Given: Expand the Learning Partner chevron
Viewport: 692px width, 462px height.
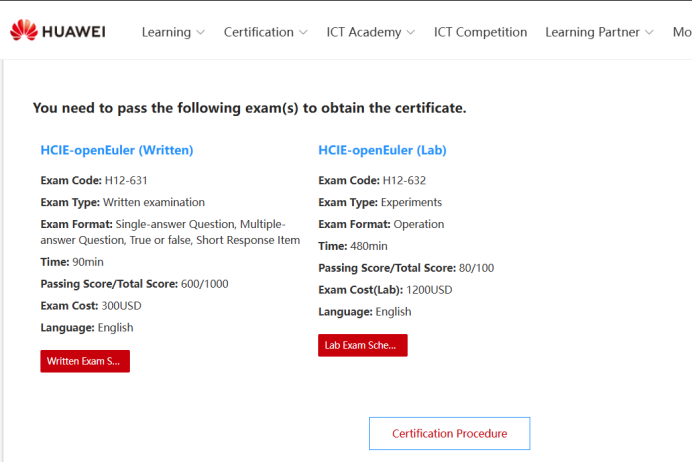Looking at the screenshot, I should 649,33.
